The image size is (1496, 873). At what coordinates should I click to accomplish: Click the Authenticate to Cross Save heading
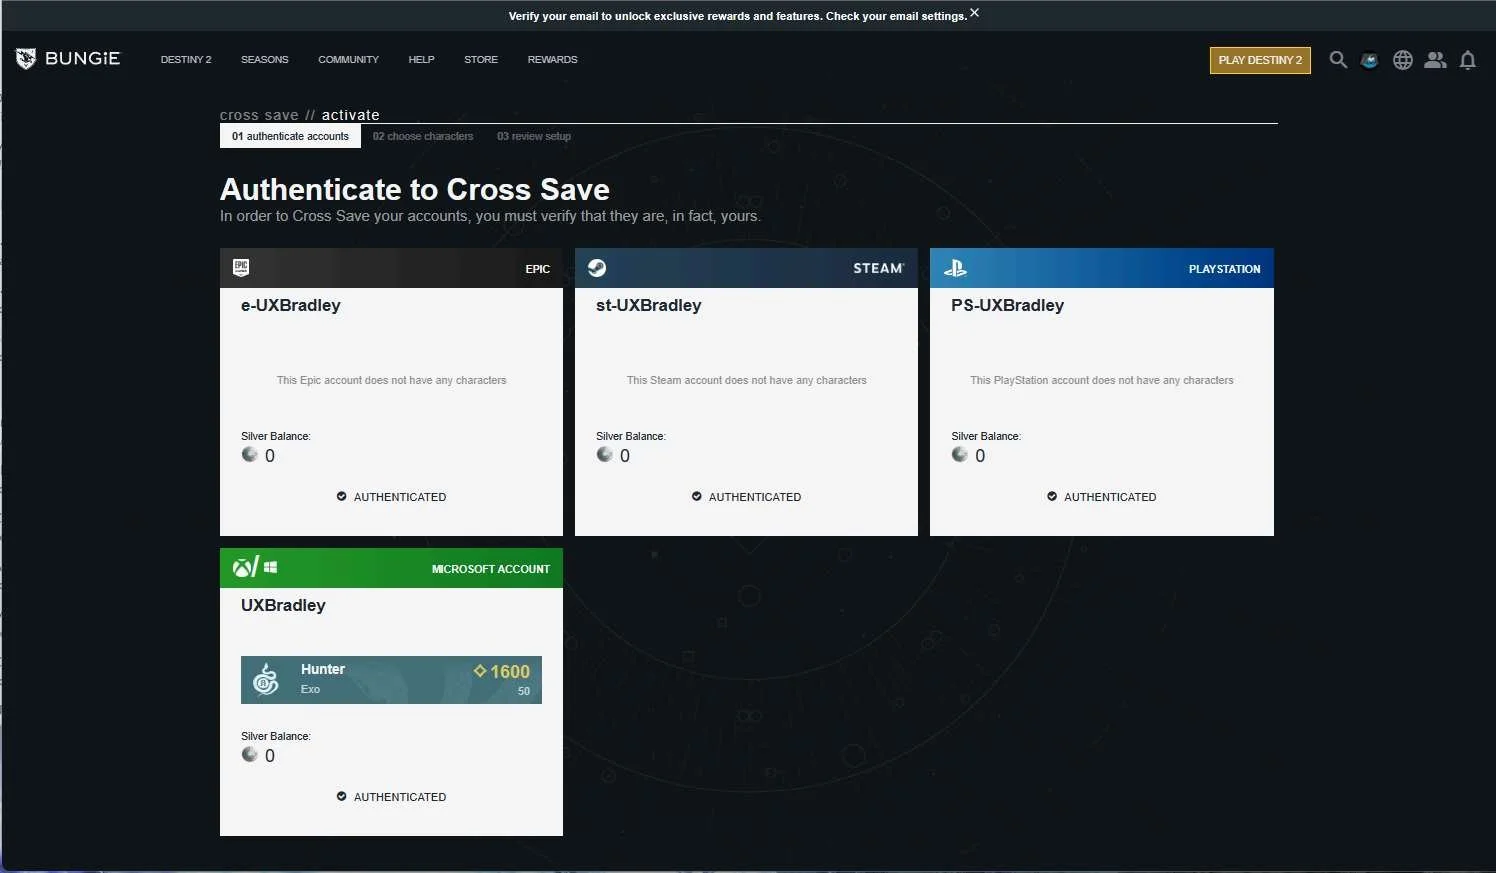(x=415, y=189)
